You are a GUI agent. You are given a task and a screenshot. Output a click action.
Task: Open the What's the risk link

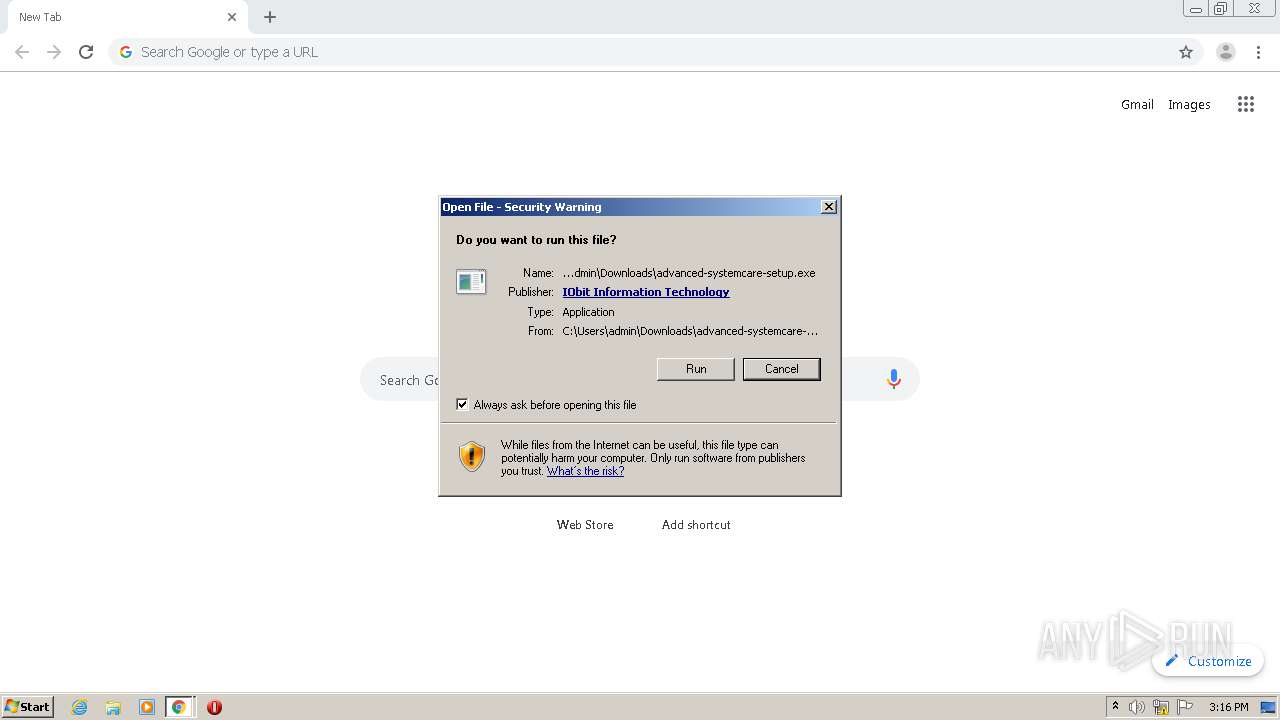[x=585, y=471]
